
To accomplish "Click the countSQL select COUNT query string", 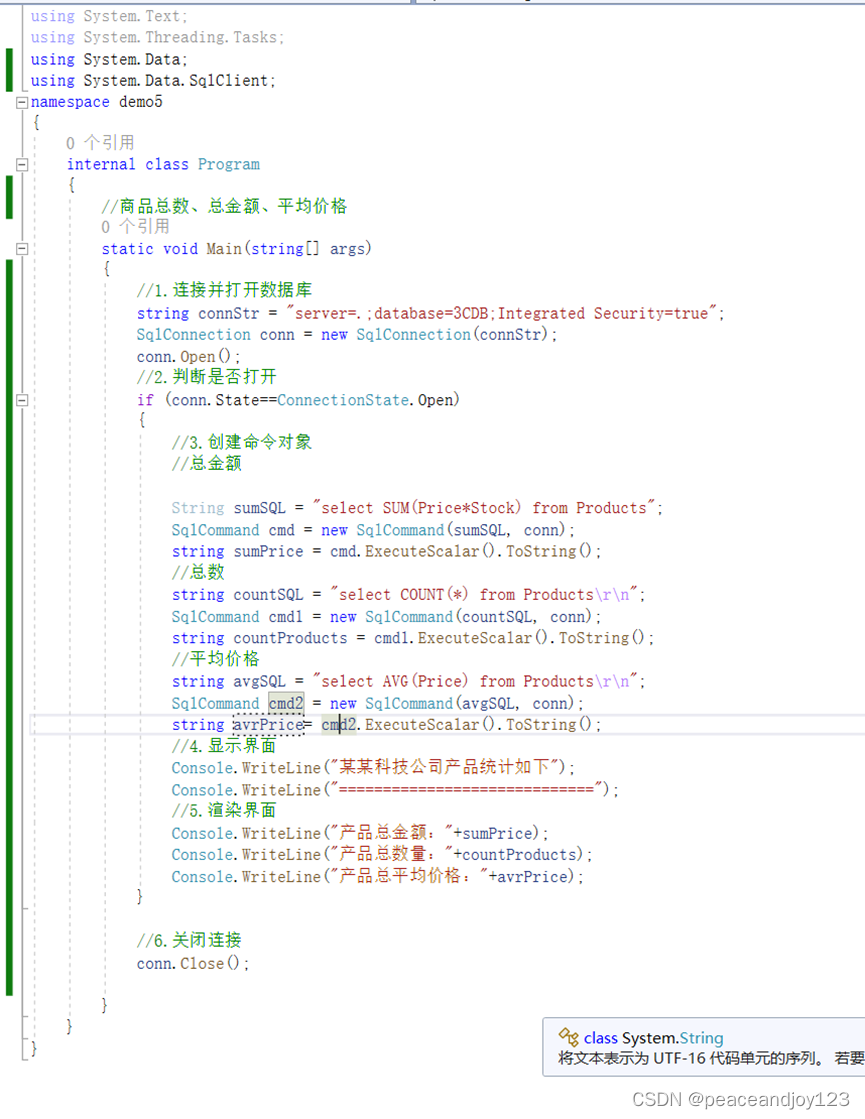I will (484, 595).
